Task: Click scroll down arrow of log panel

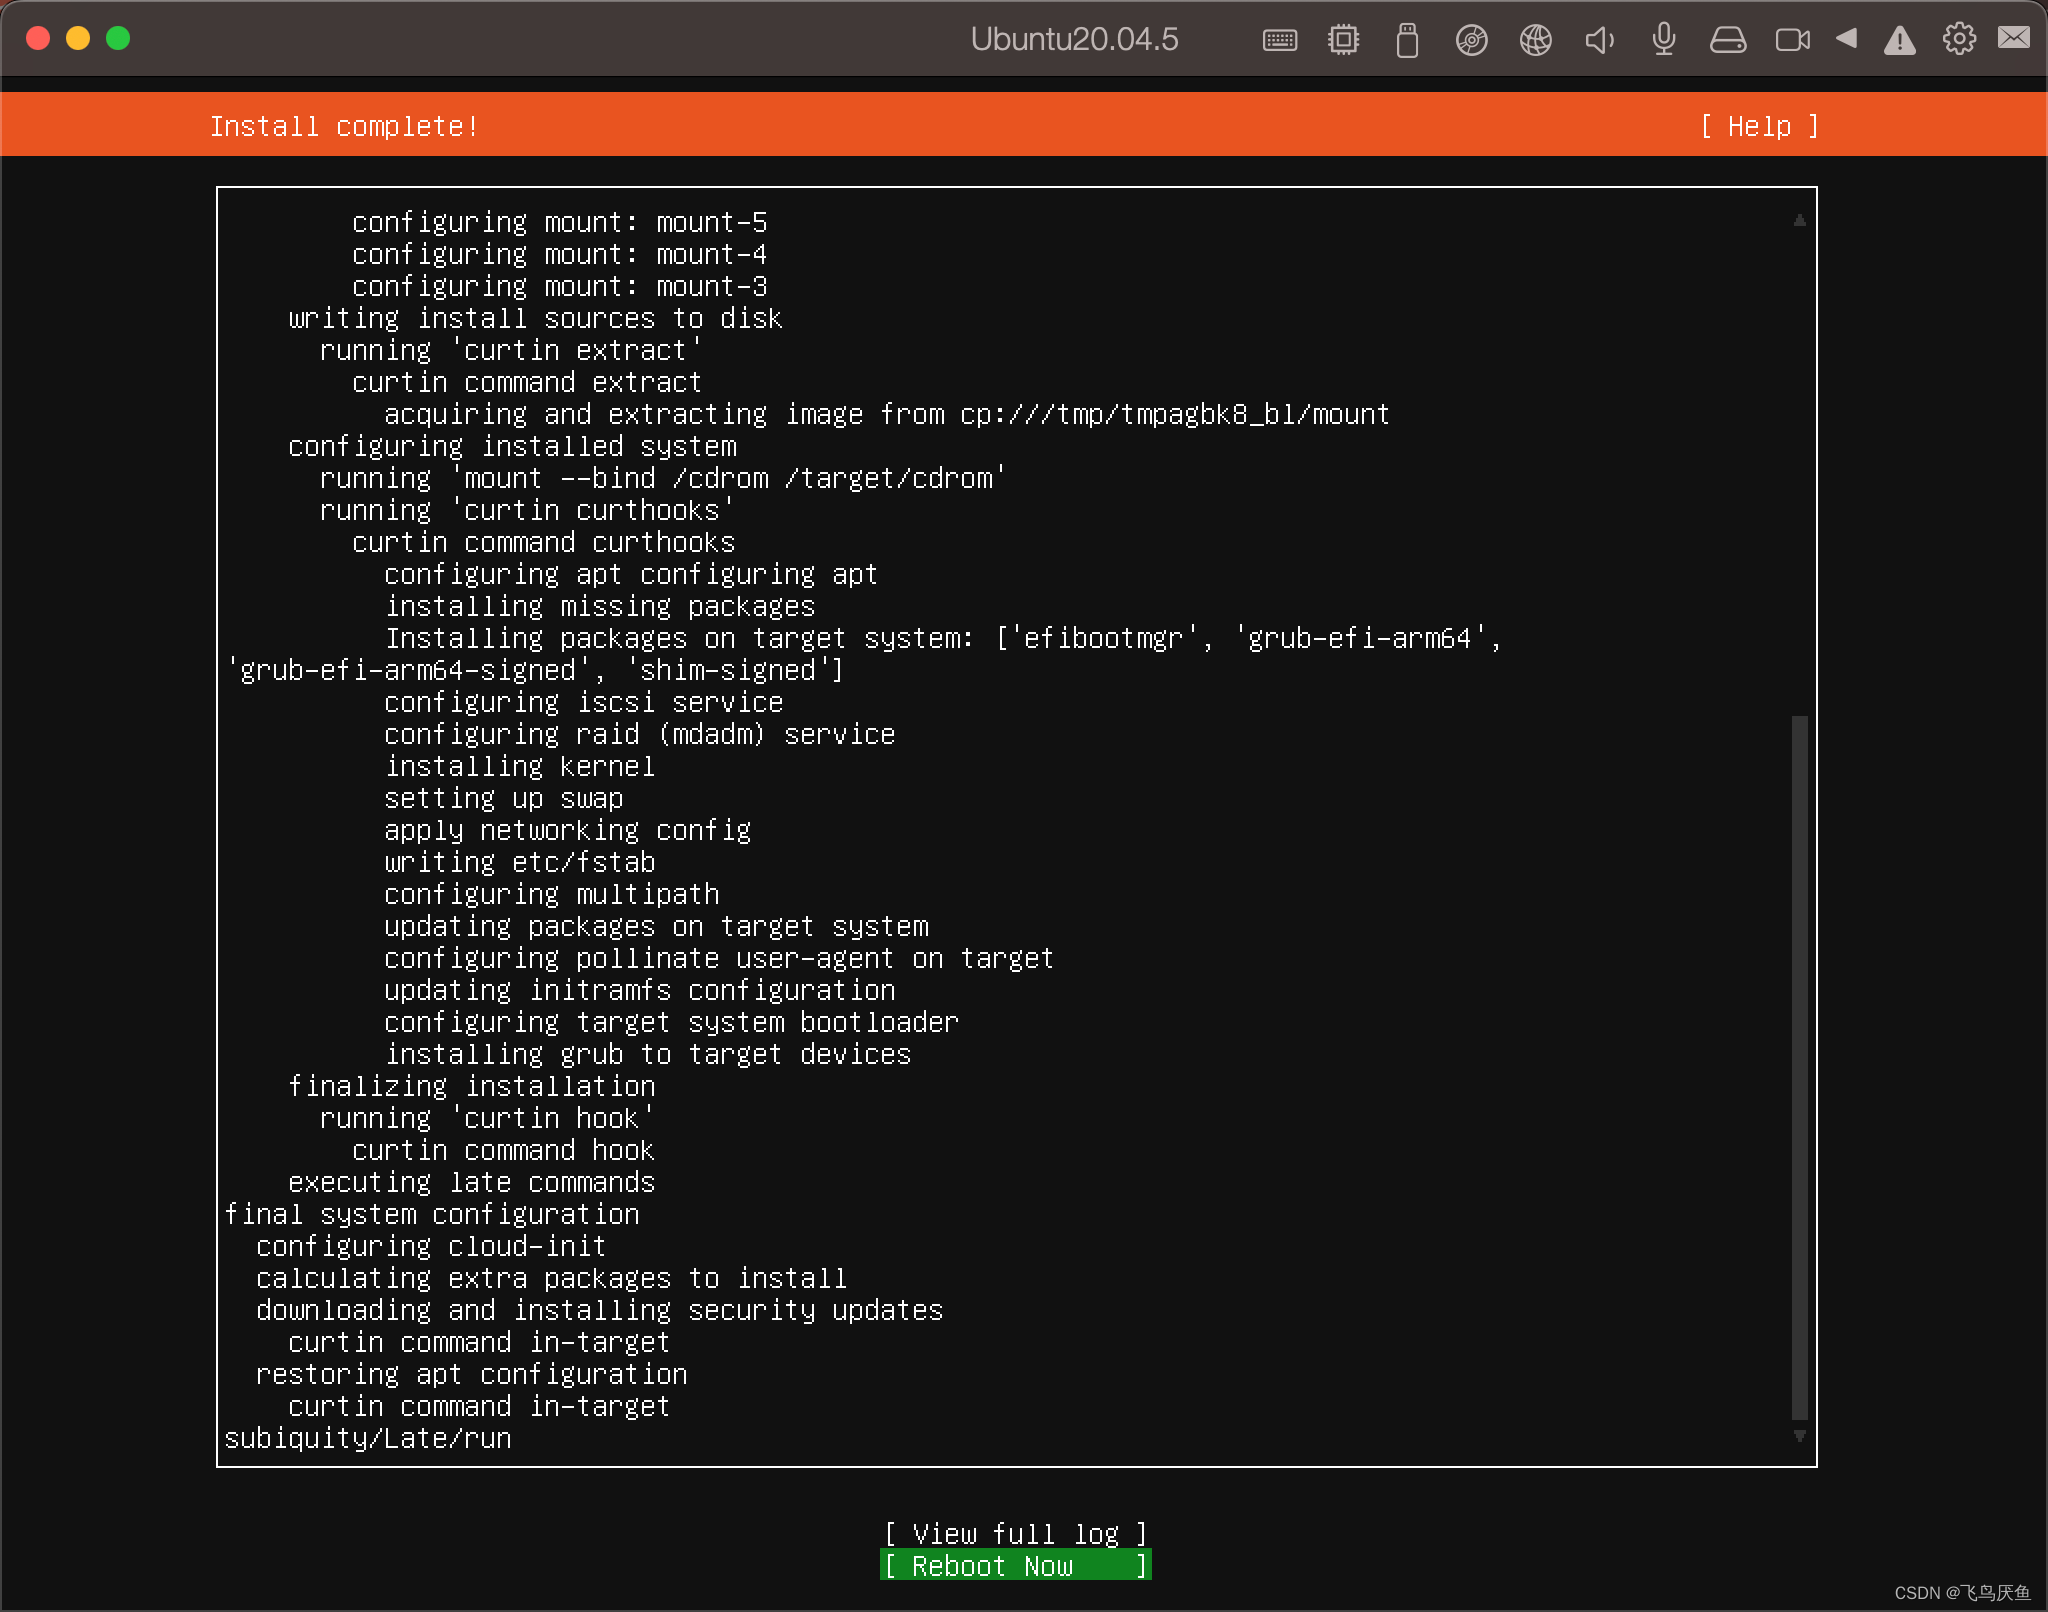Action: (1799, 1436)
